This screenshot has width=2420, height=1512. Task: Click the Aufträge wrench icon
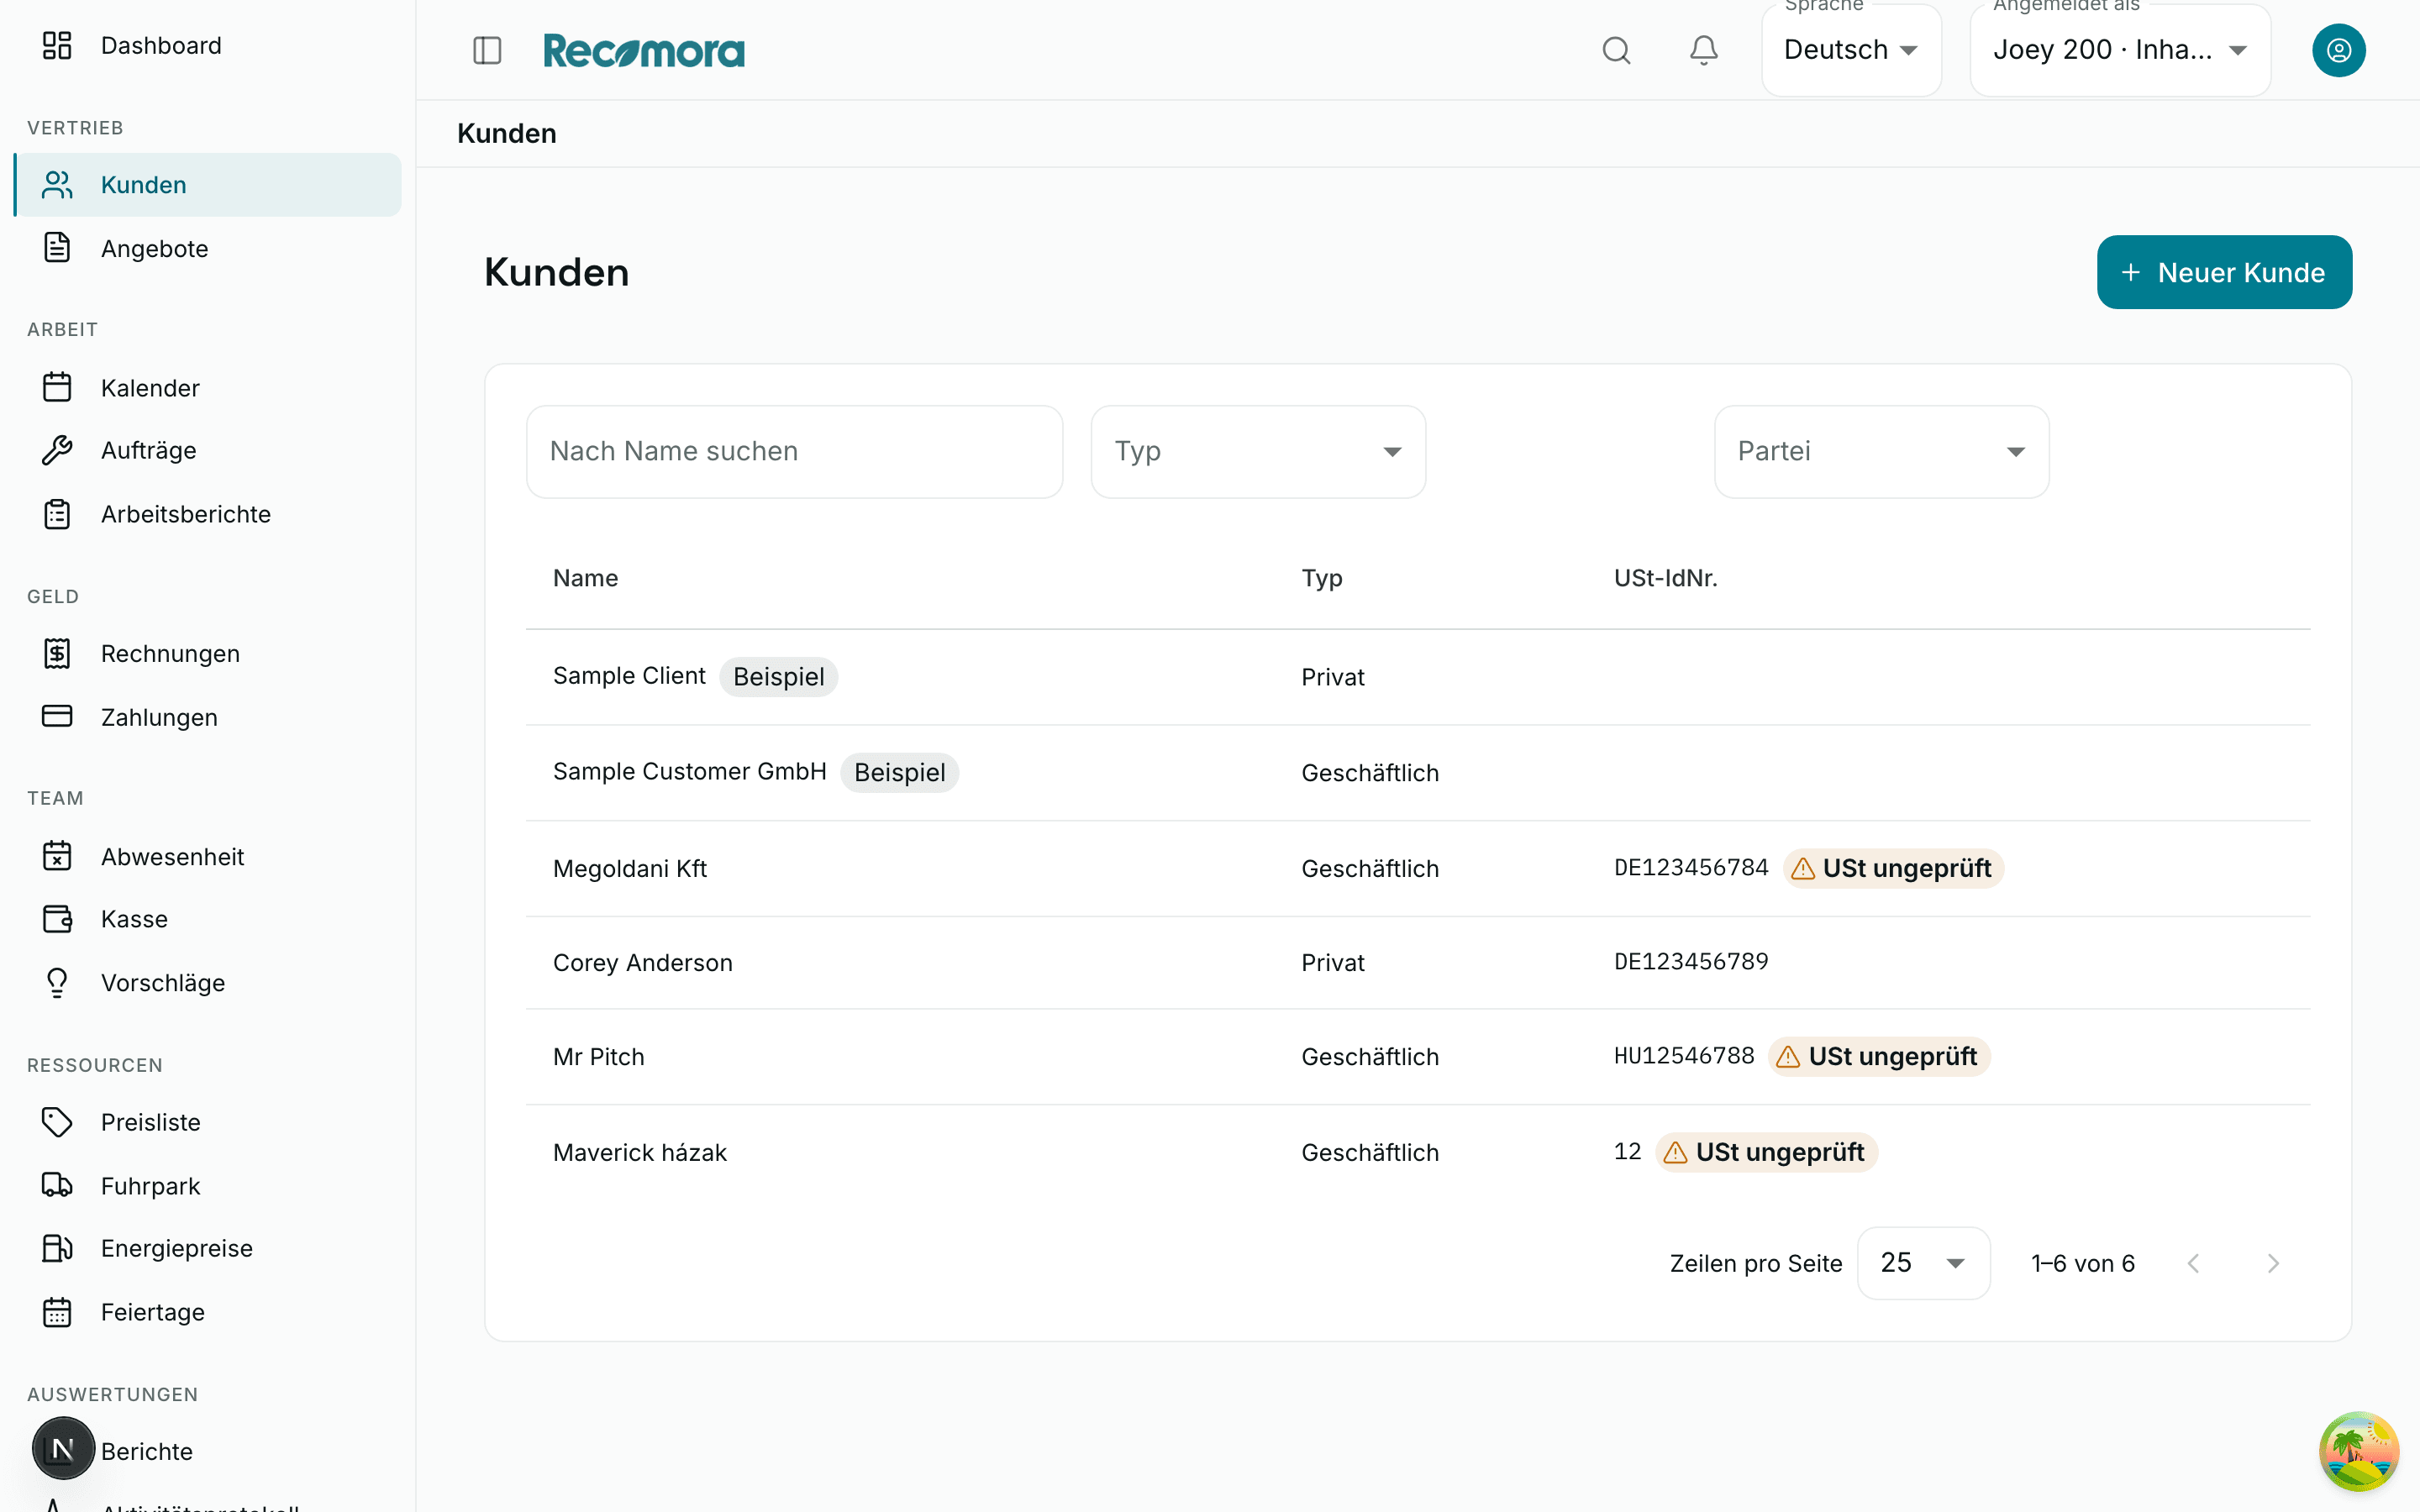[x=57, y=450]
